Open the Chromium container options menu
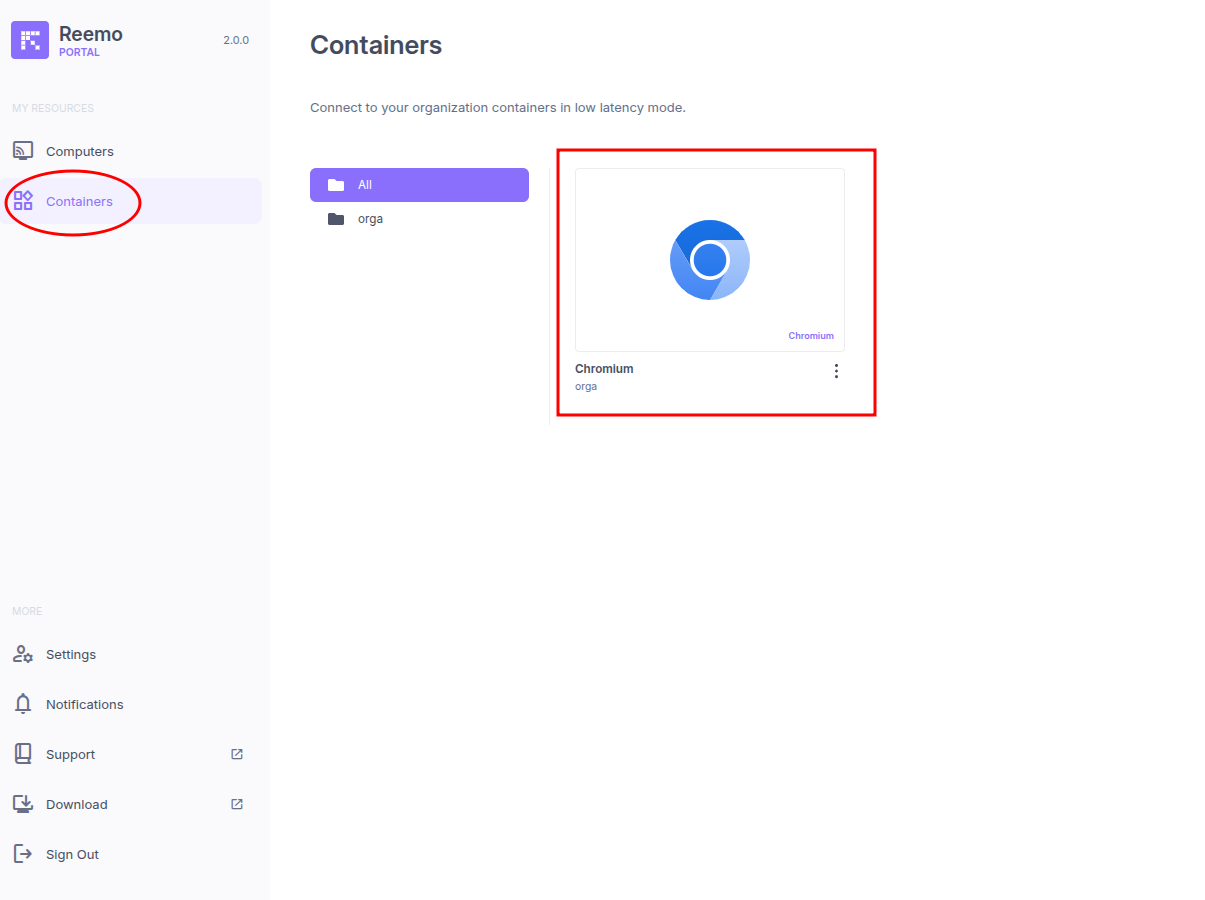Image resolution: width=1205 pixels, height=900 pixels. point(836,371)
